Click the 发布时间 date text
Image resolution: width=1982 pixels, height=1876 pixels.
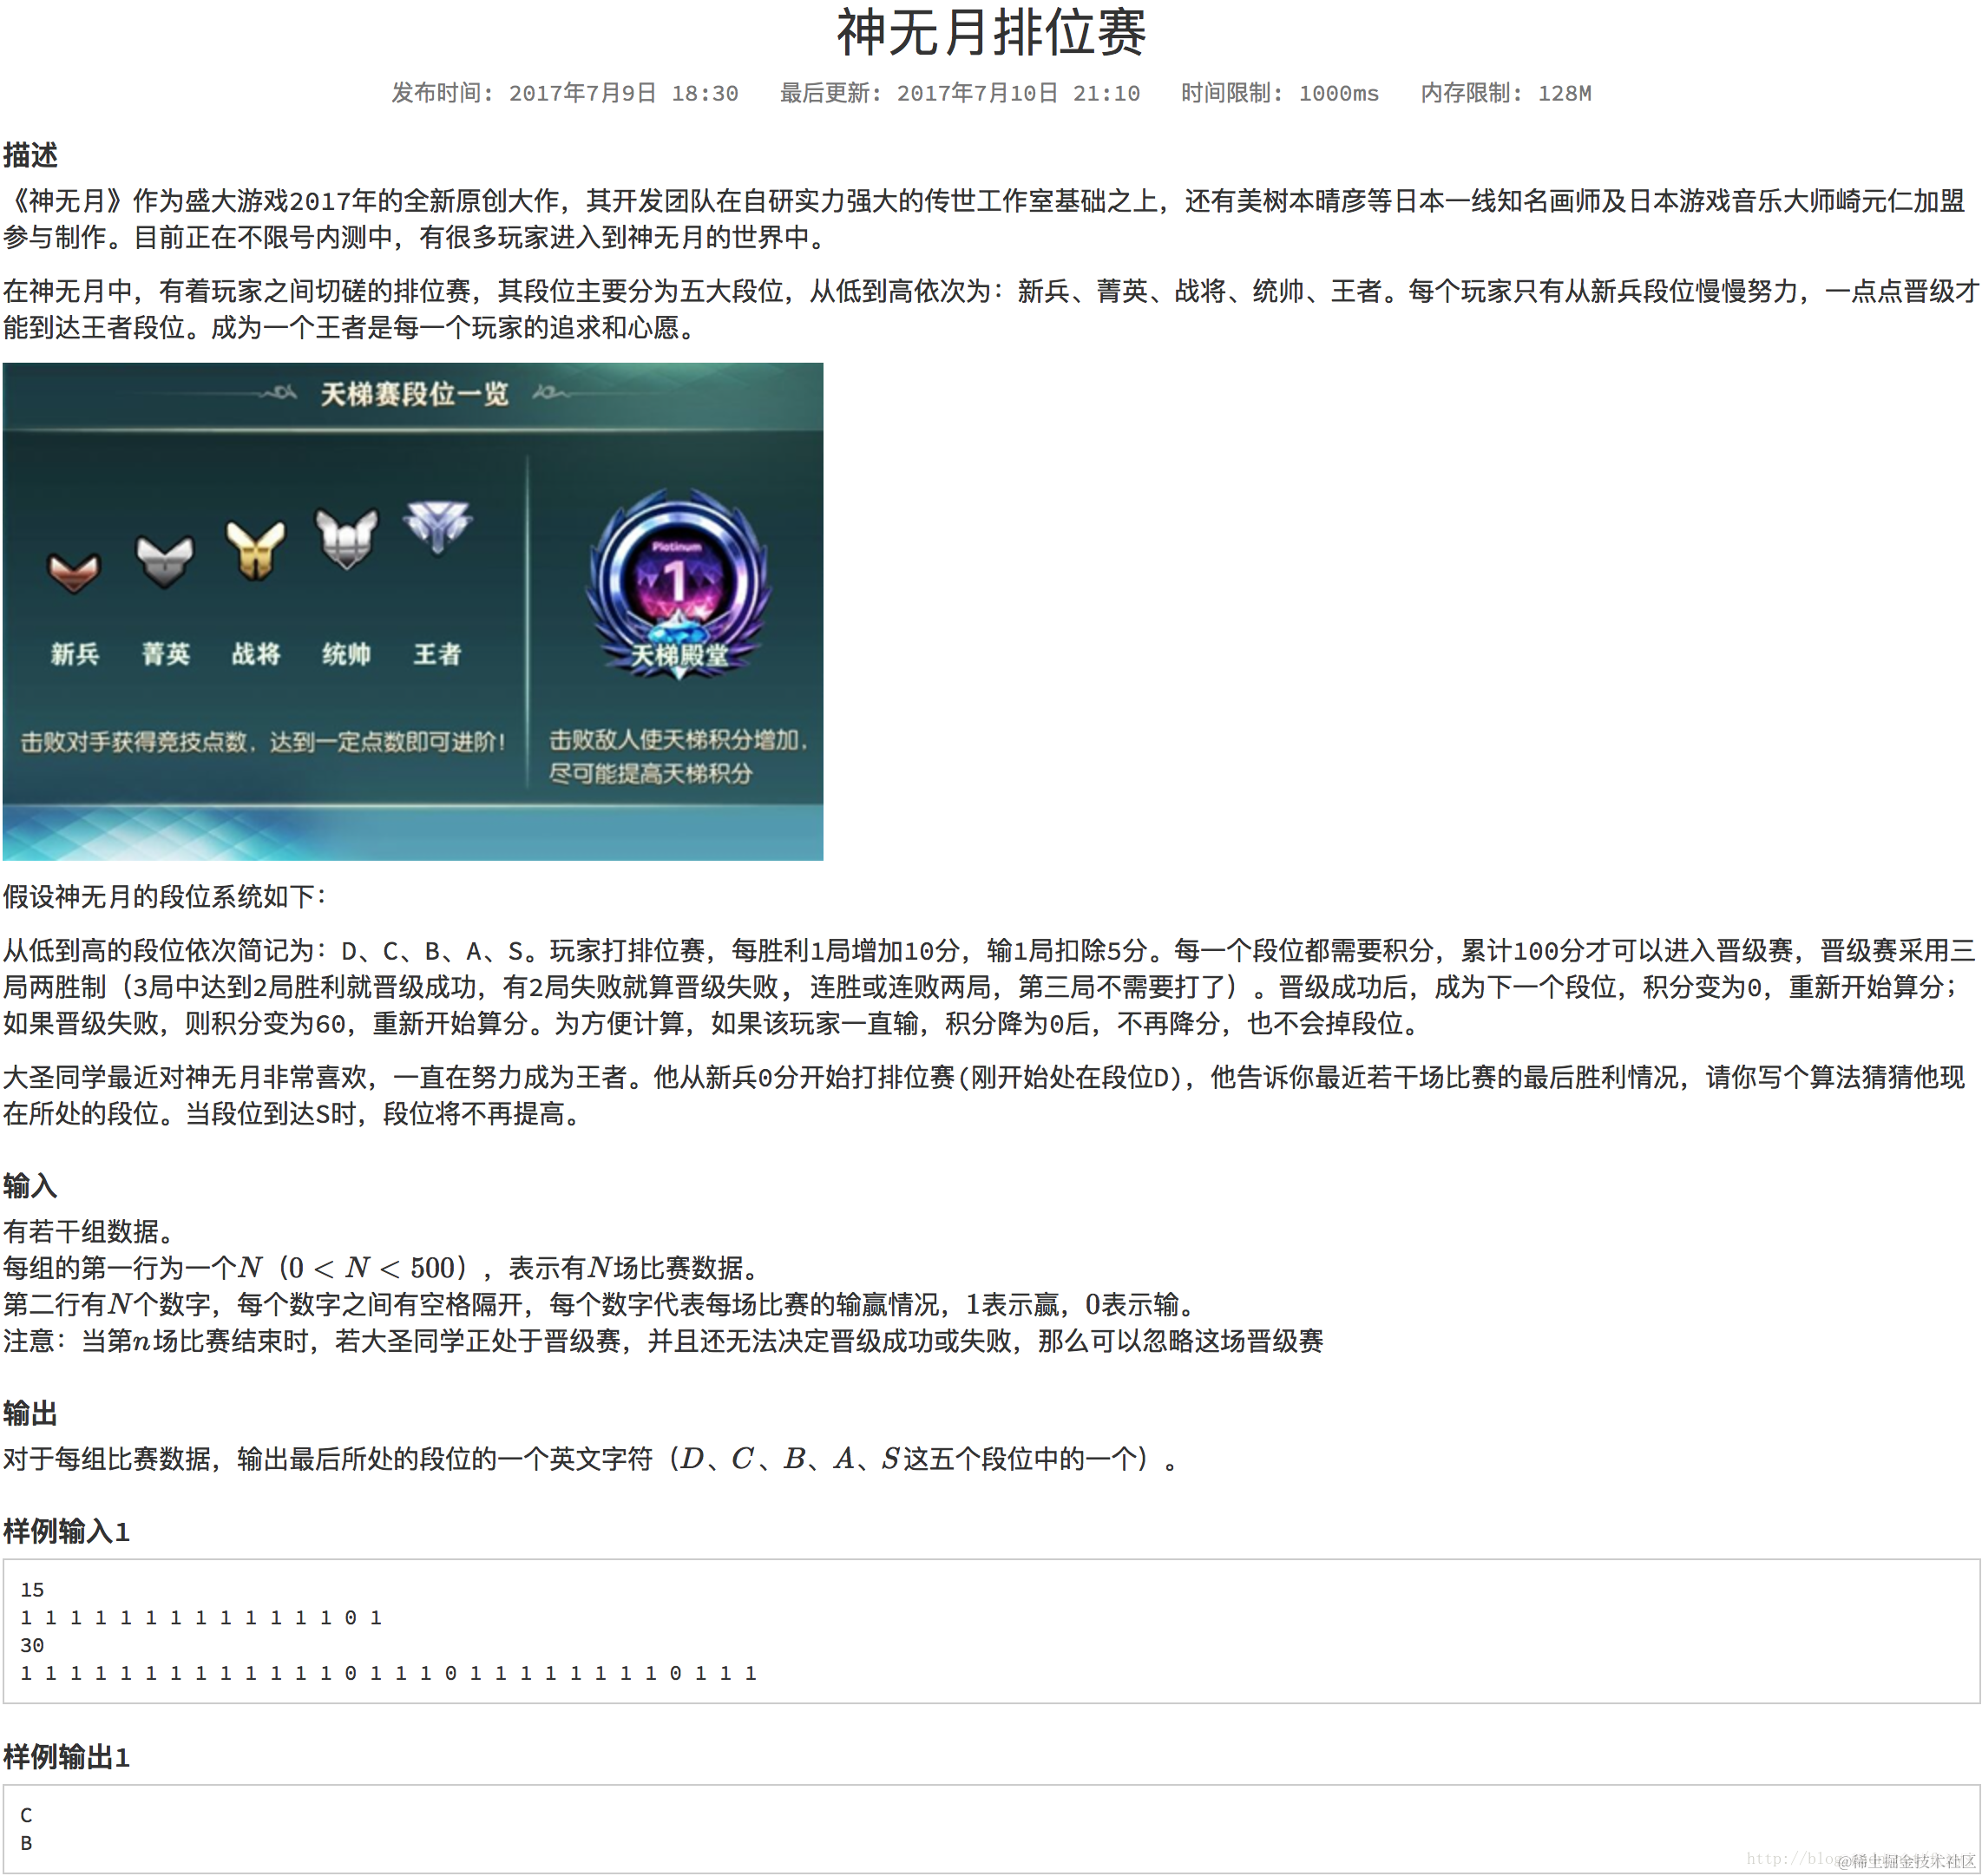click(564, 93)
